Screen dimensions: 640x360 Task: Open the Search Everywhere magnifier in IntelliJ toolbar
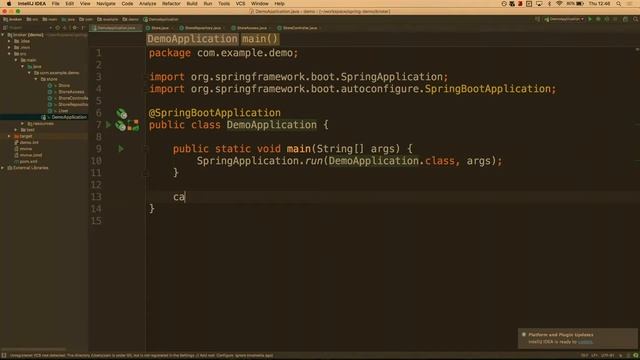tap(636, 19)
